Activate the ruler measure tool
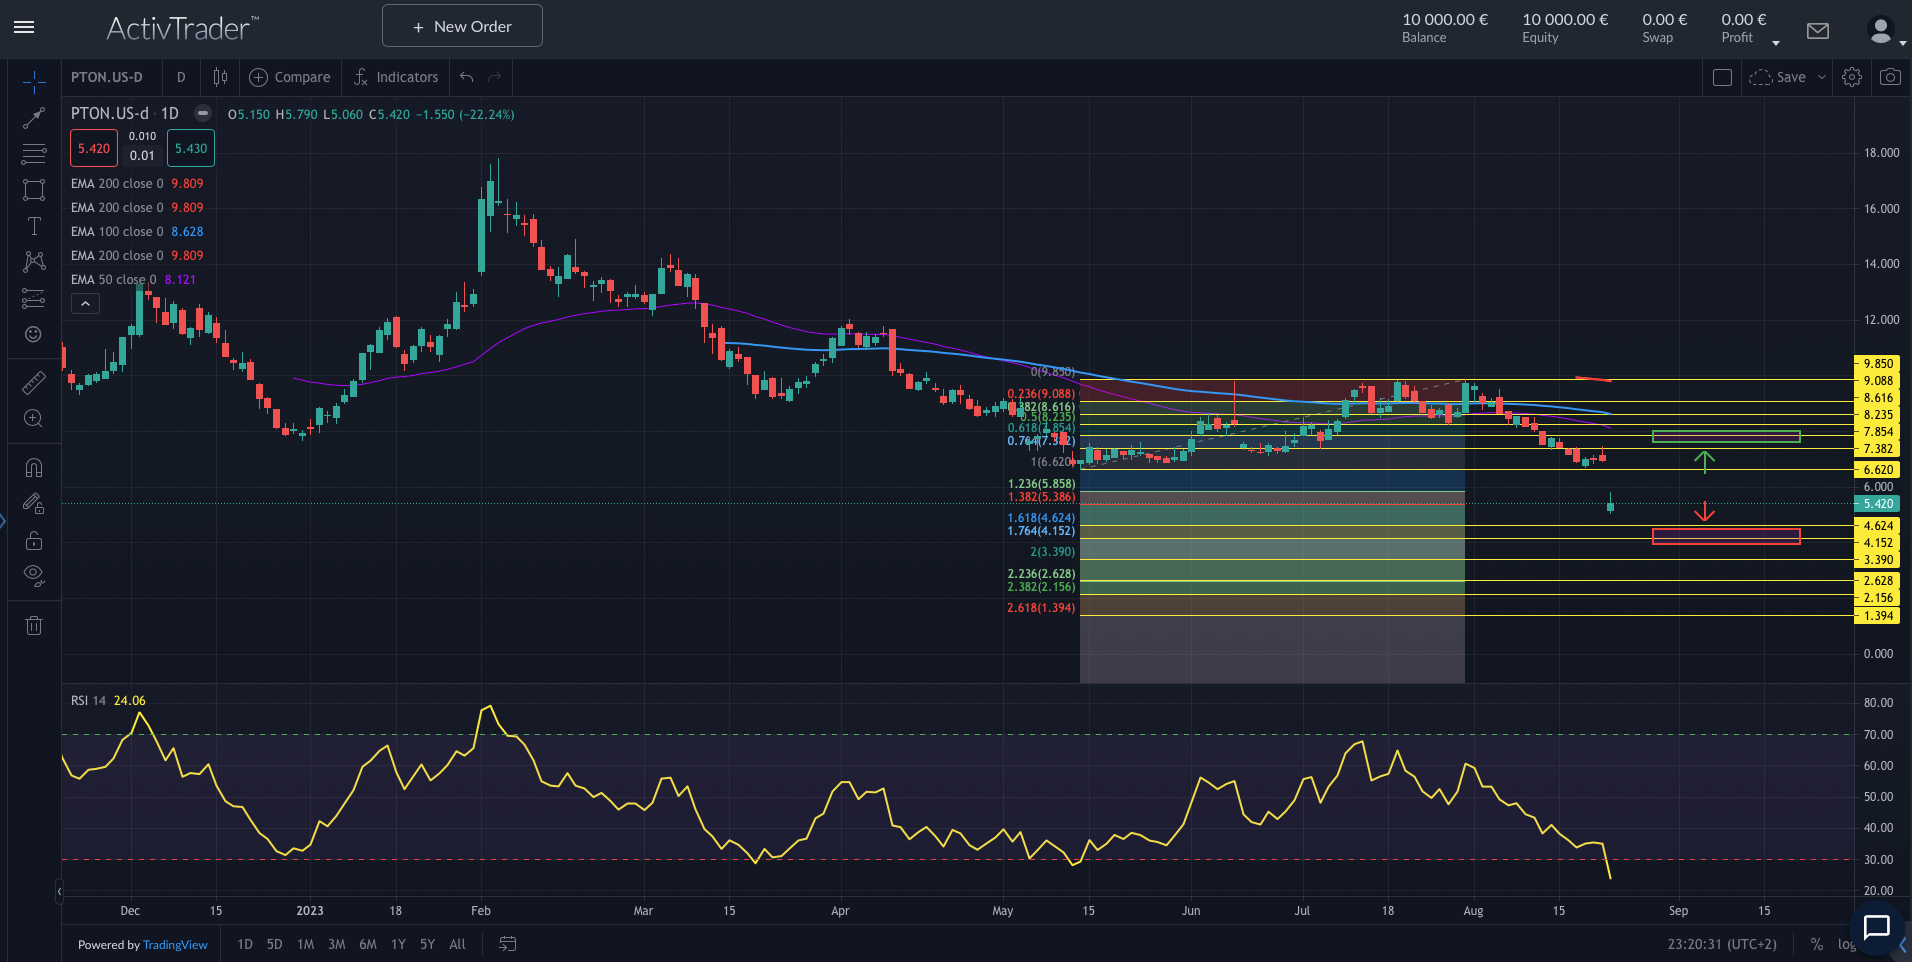 click(34, 383)
